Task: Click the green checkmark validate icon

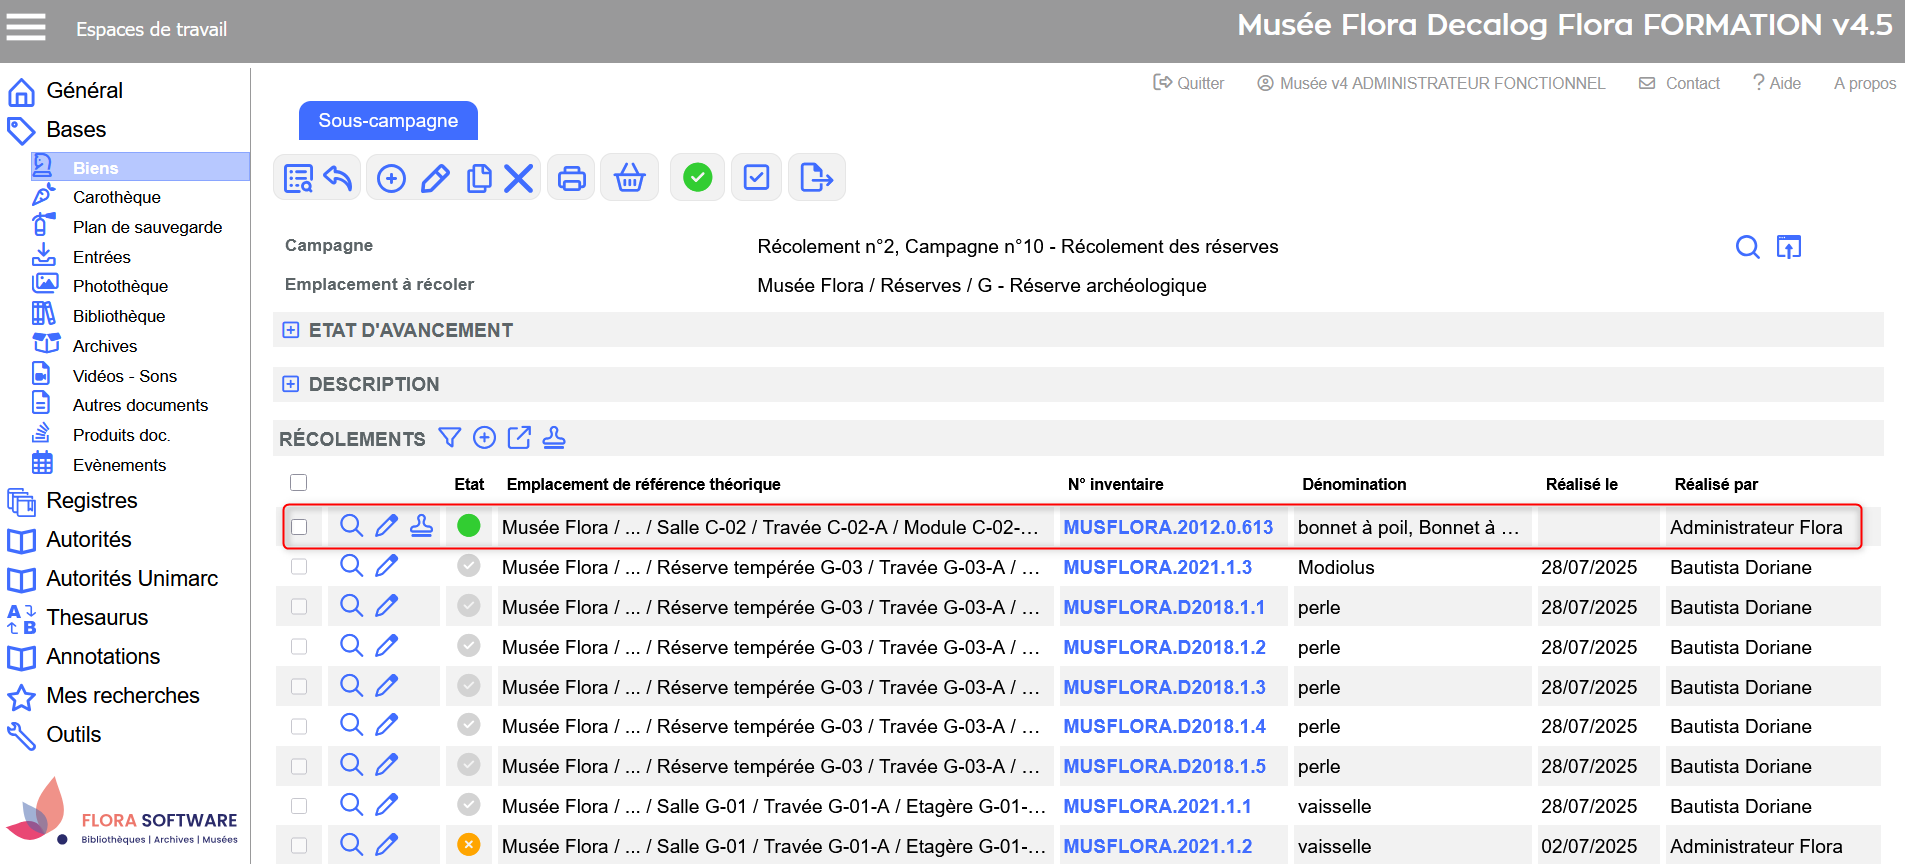Action: [697, 178]
